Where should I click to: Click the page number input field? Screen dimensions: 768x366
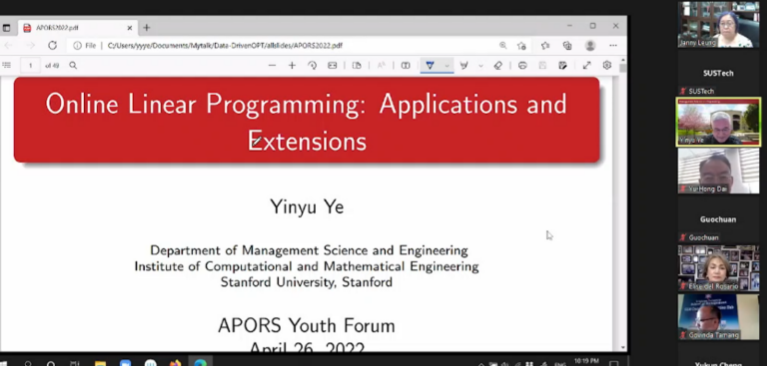pyautogui.click(x=30, y=65)
